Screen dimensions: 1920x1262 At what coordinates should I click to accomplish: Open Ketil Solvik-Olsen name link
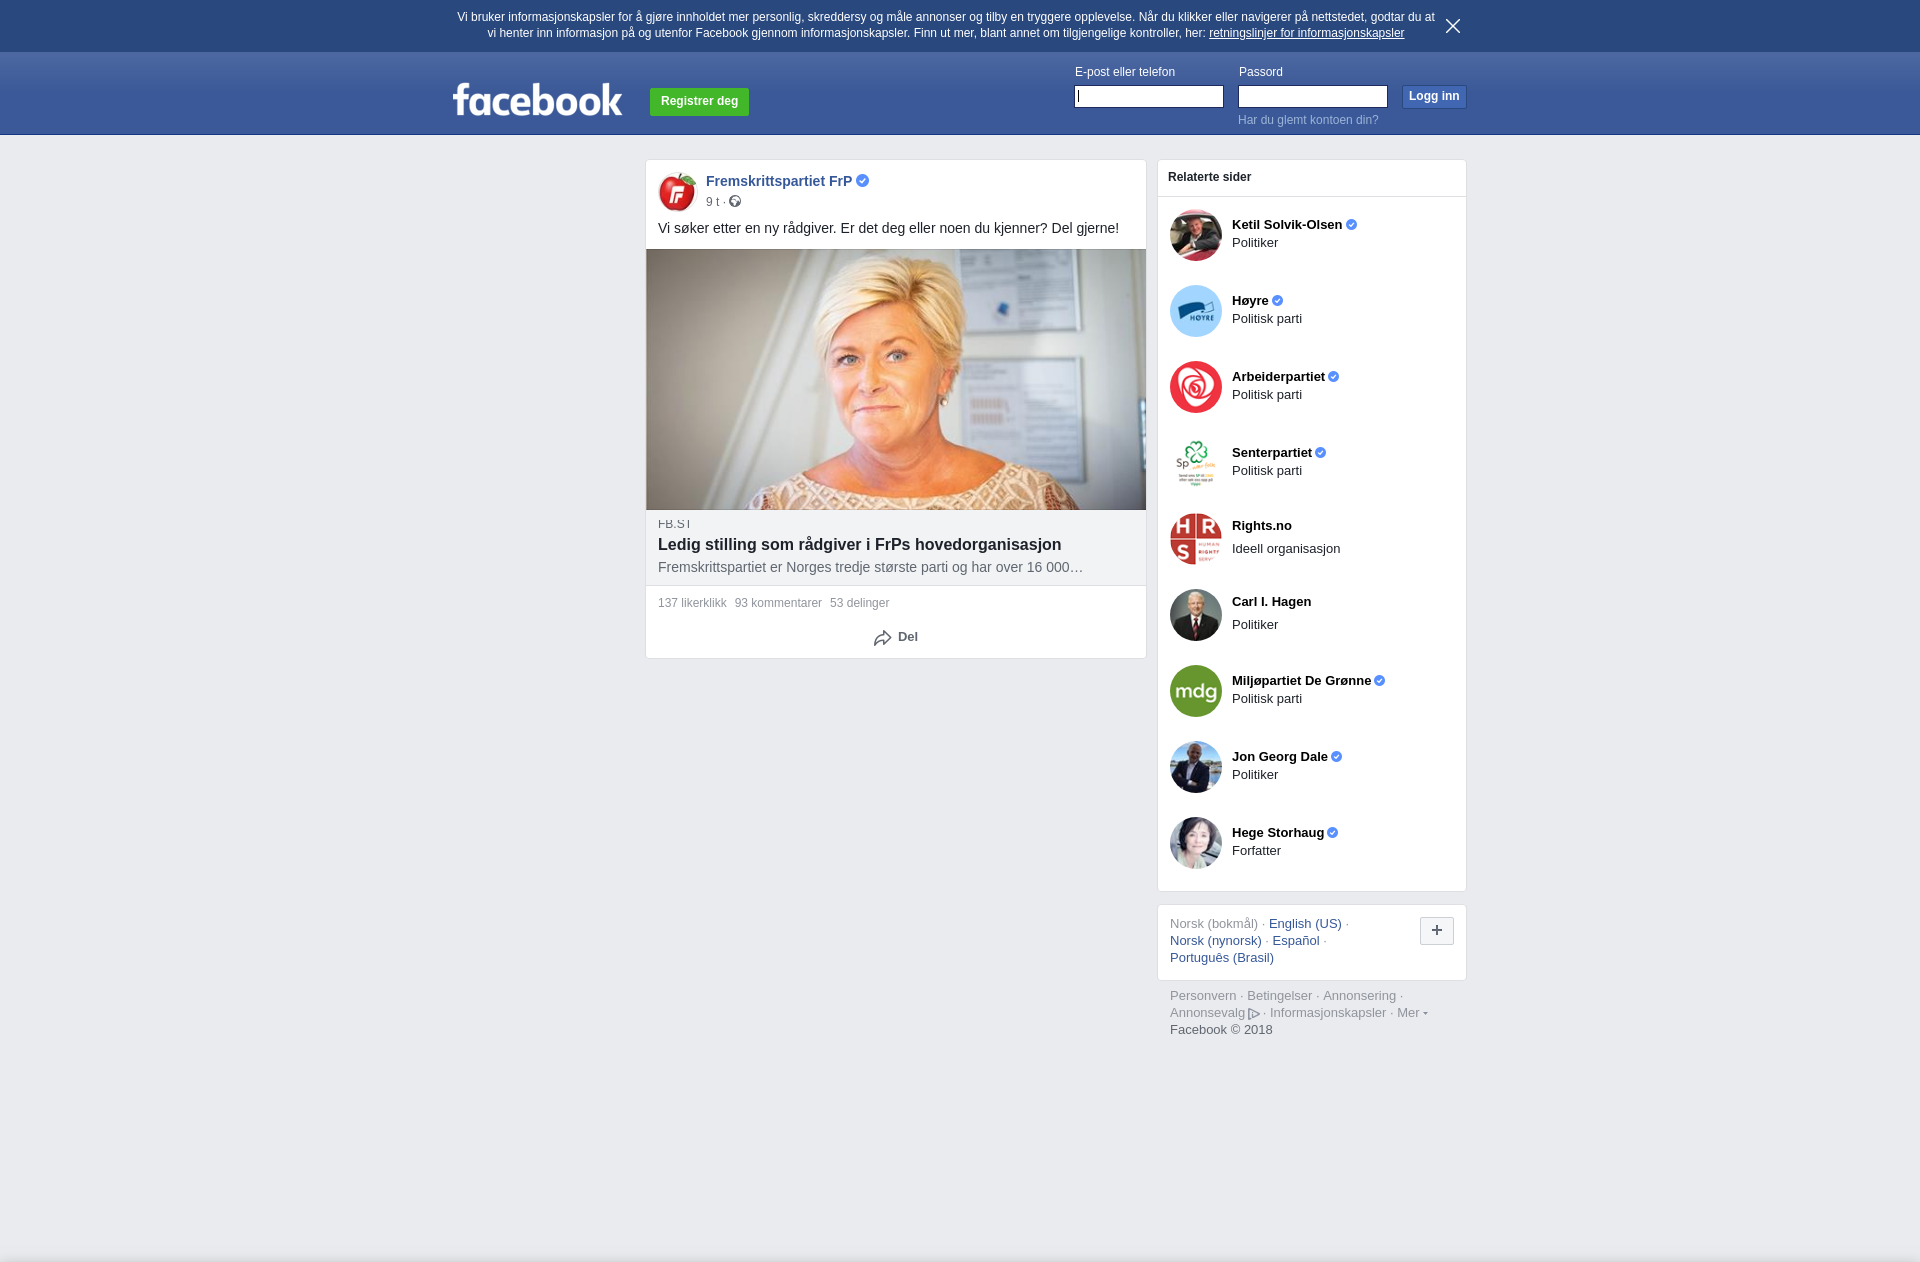click(1287, 225)
